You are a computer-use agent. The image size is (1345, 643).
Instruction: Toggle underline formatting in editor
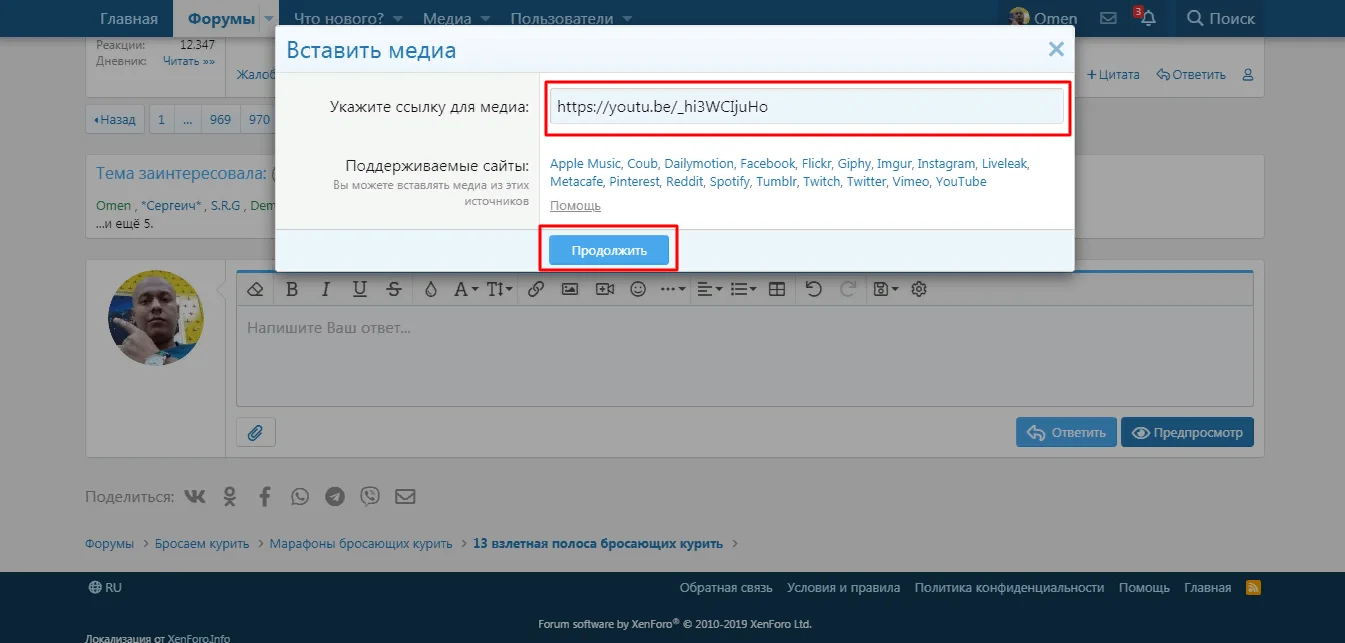click(359, 289)
